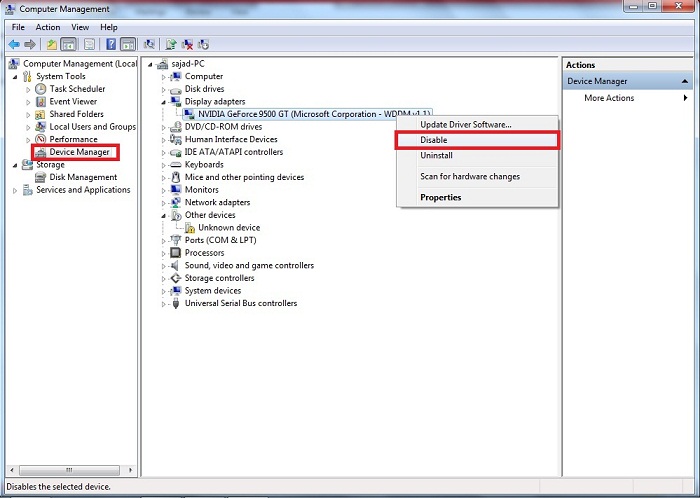Image resolution: width=700 pixels, height=498 pixels.
Task: Click the Network adapters icon
Action: [176, 202]
